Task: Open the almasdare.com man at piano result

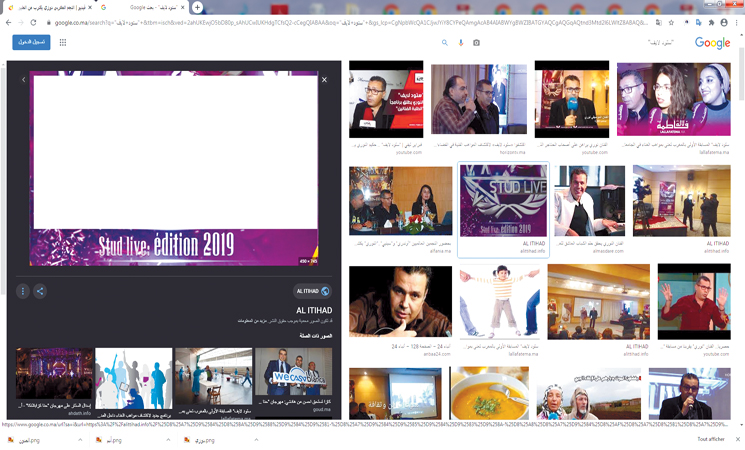Action: (589, 201)
